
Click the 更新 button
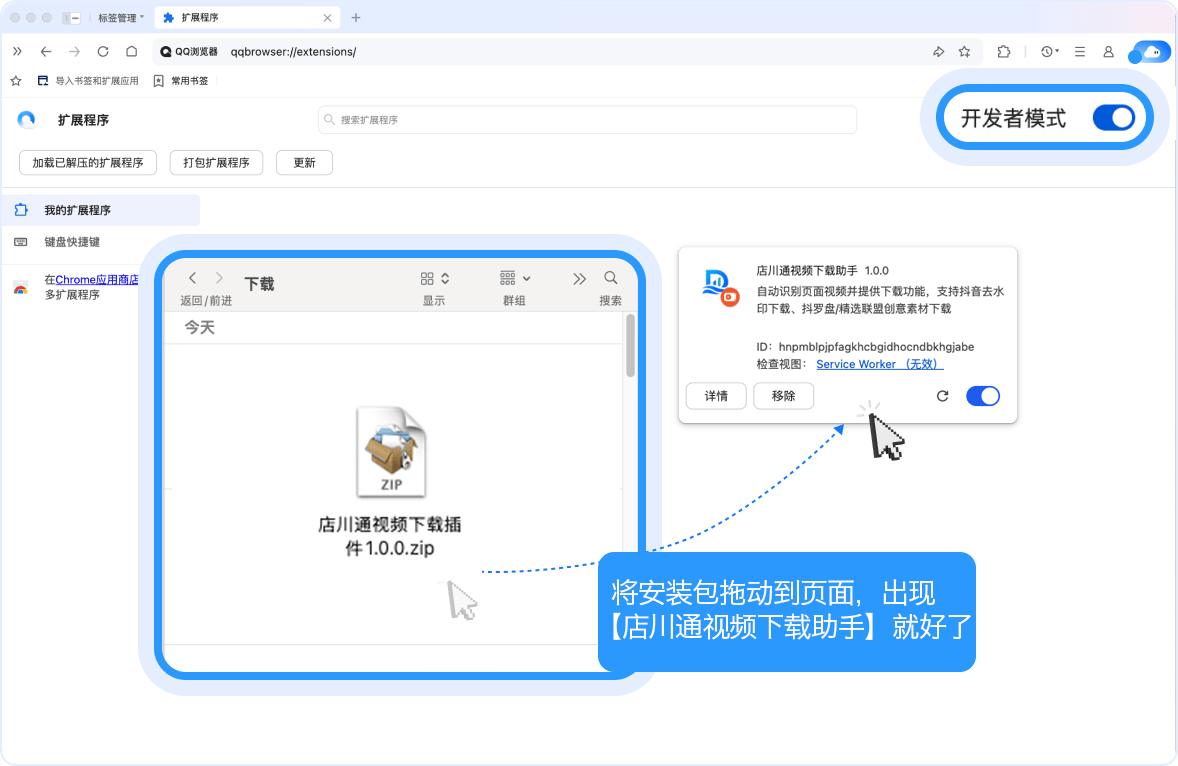(x=304, y=162)
